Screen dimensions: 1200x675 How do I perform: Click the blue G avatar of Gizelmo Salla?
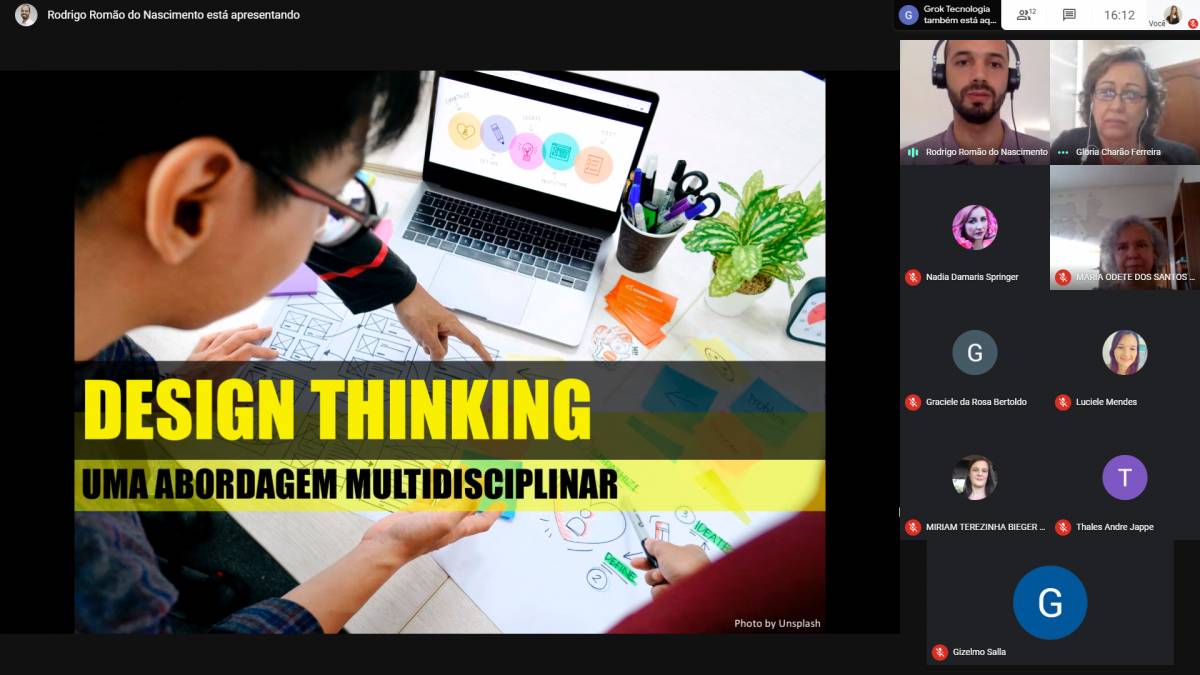pos(1049,602)
